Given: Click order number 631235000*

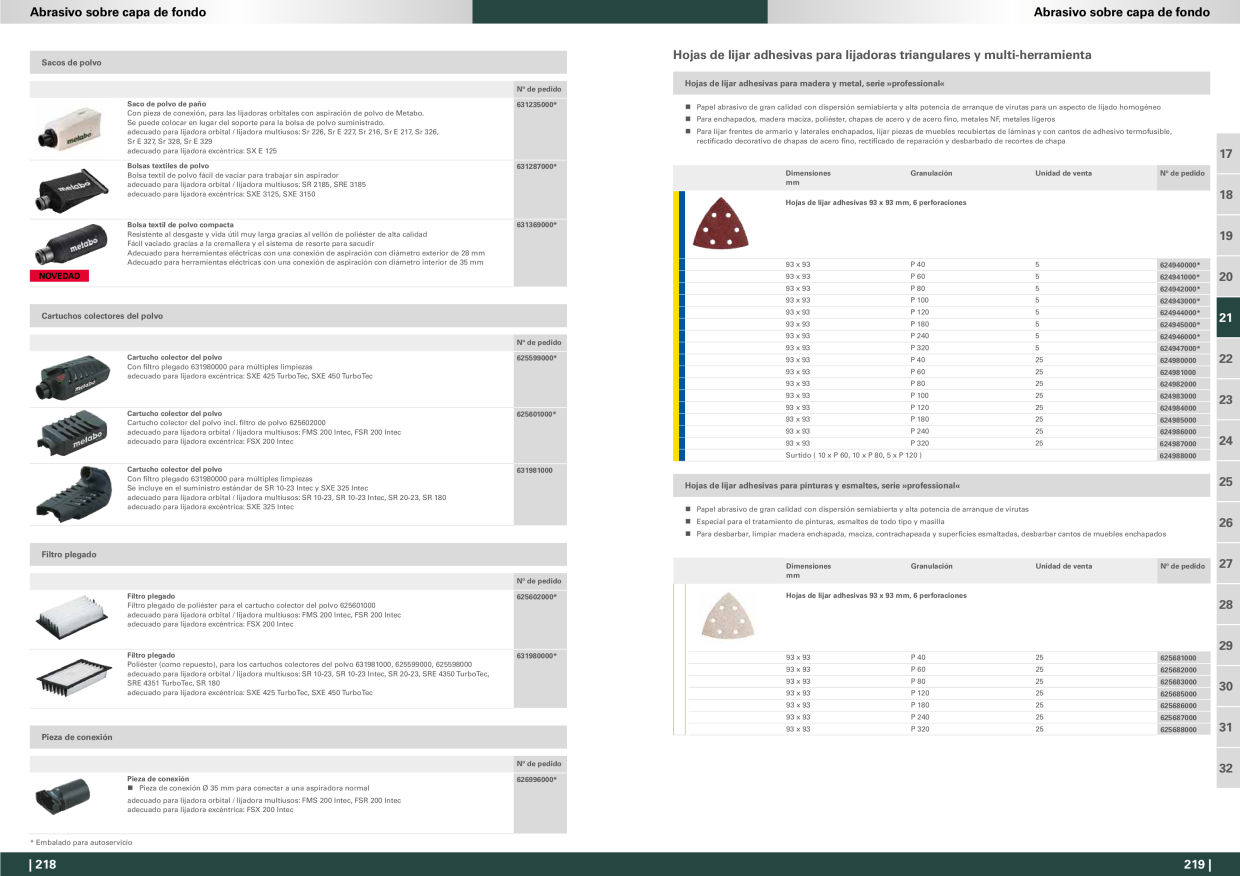Looking at the screenshot, I should [536, 105].
